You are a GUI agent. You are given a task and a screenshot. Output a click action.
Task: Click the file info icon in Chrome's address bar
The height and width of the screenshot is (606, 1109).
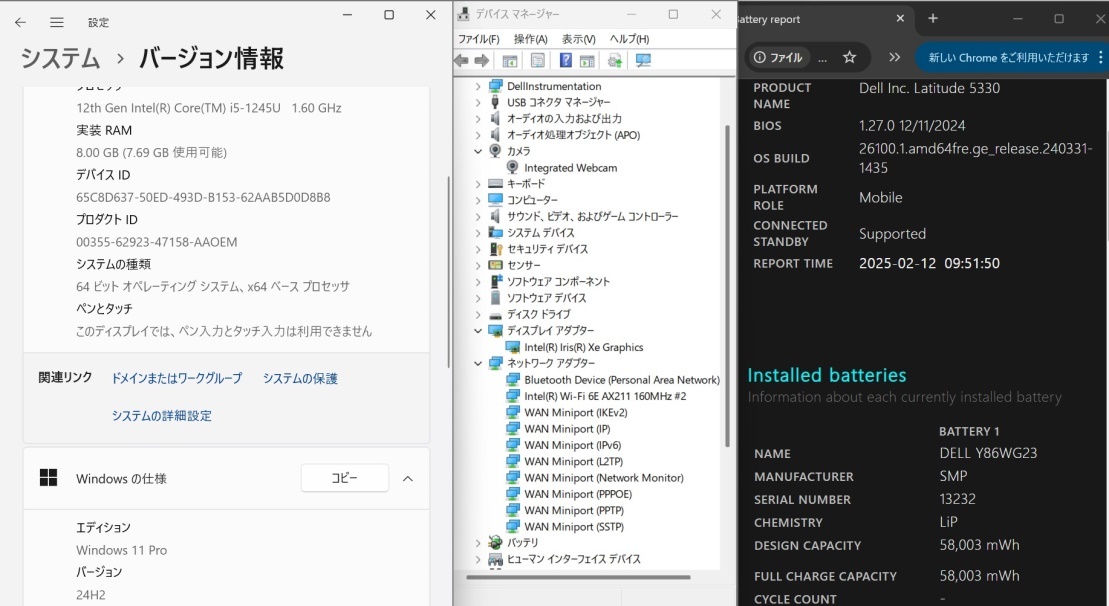click(761, 57)
